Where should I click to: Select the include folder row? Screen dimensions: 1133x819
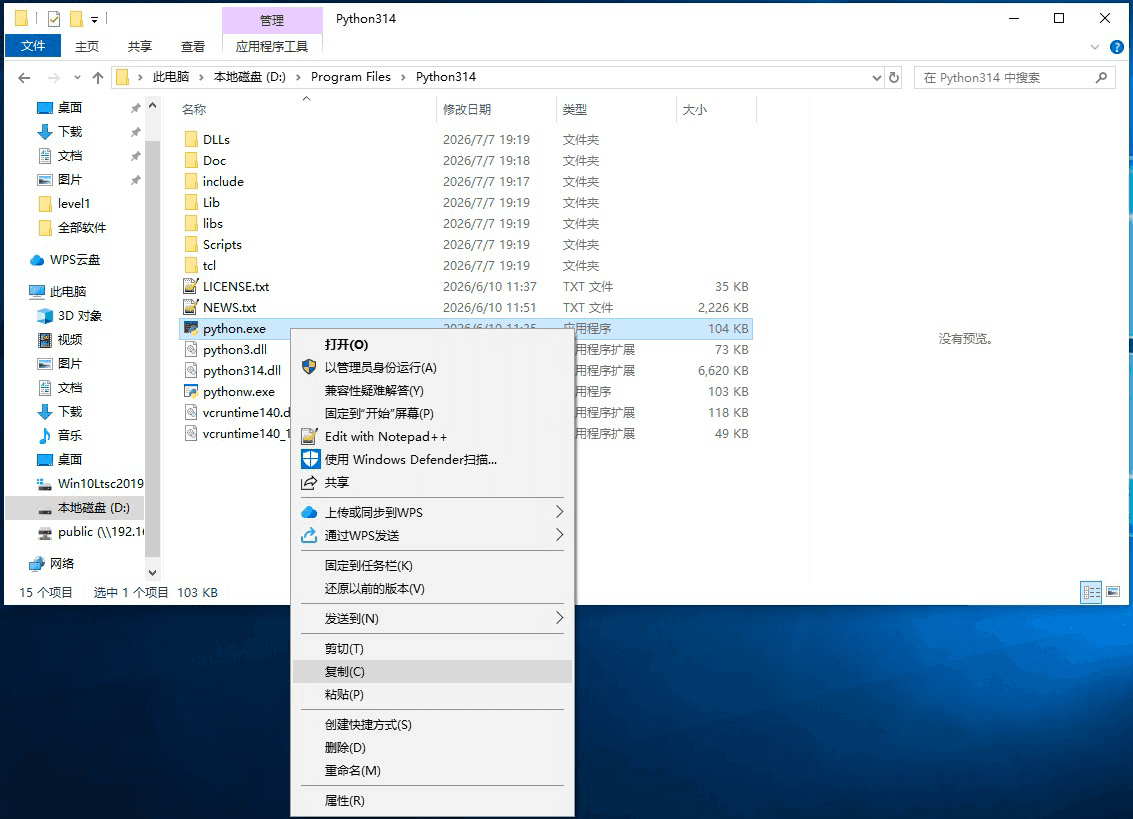[465, 181]
